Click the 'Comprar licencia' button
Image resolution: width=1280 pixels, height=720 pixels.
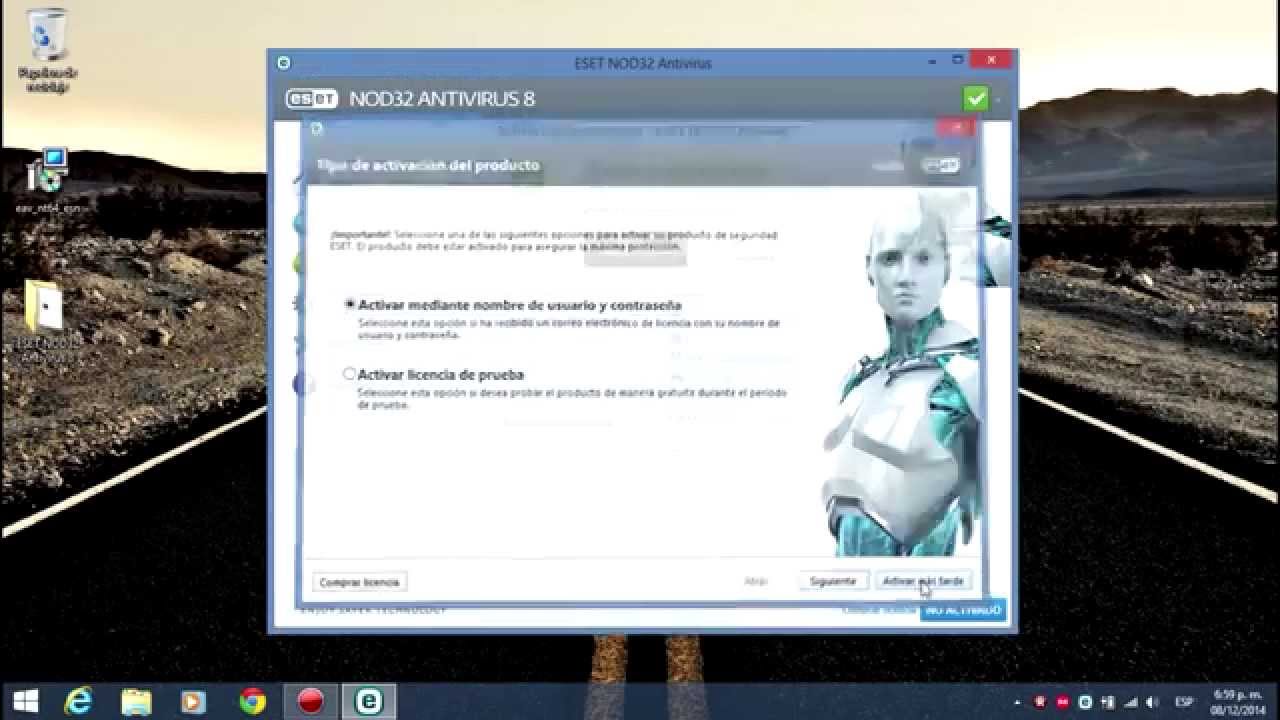pyautogui.click(x=360, y=582)
